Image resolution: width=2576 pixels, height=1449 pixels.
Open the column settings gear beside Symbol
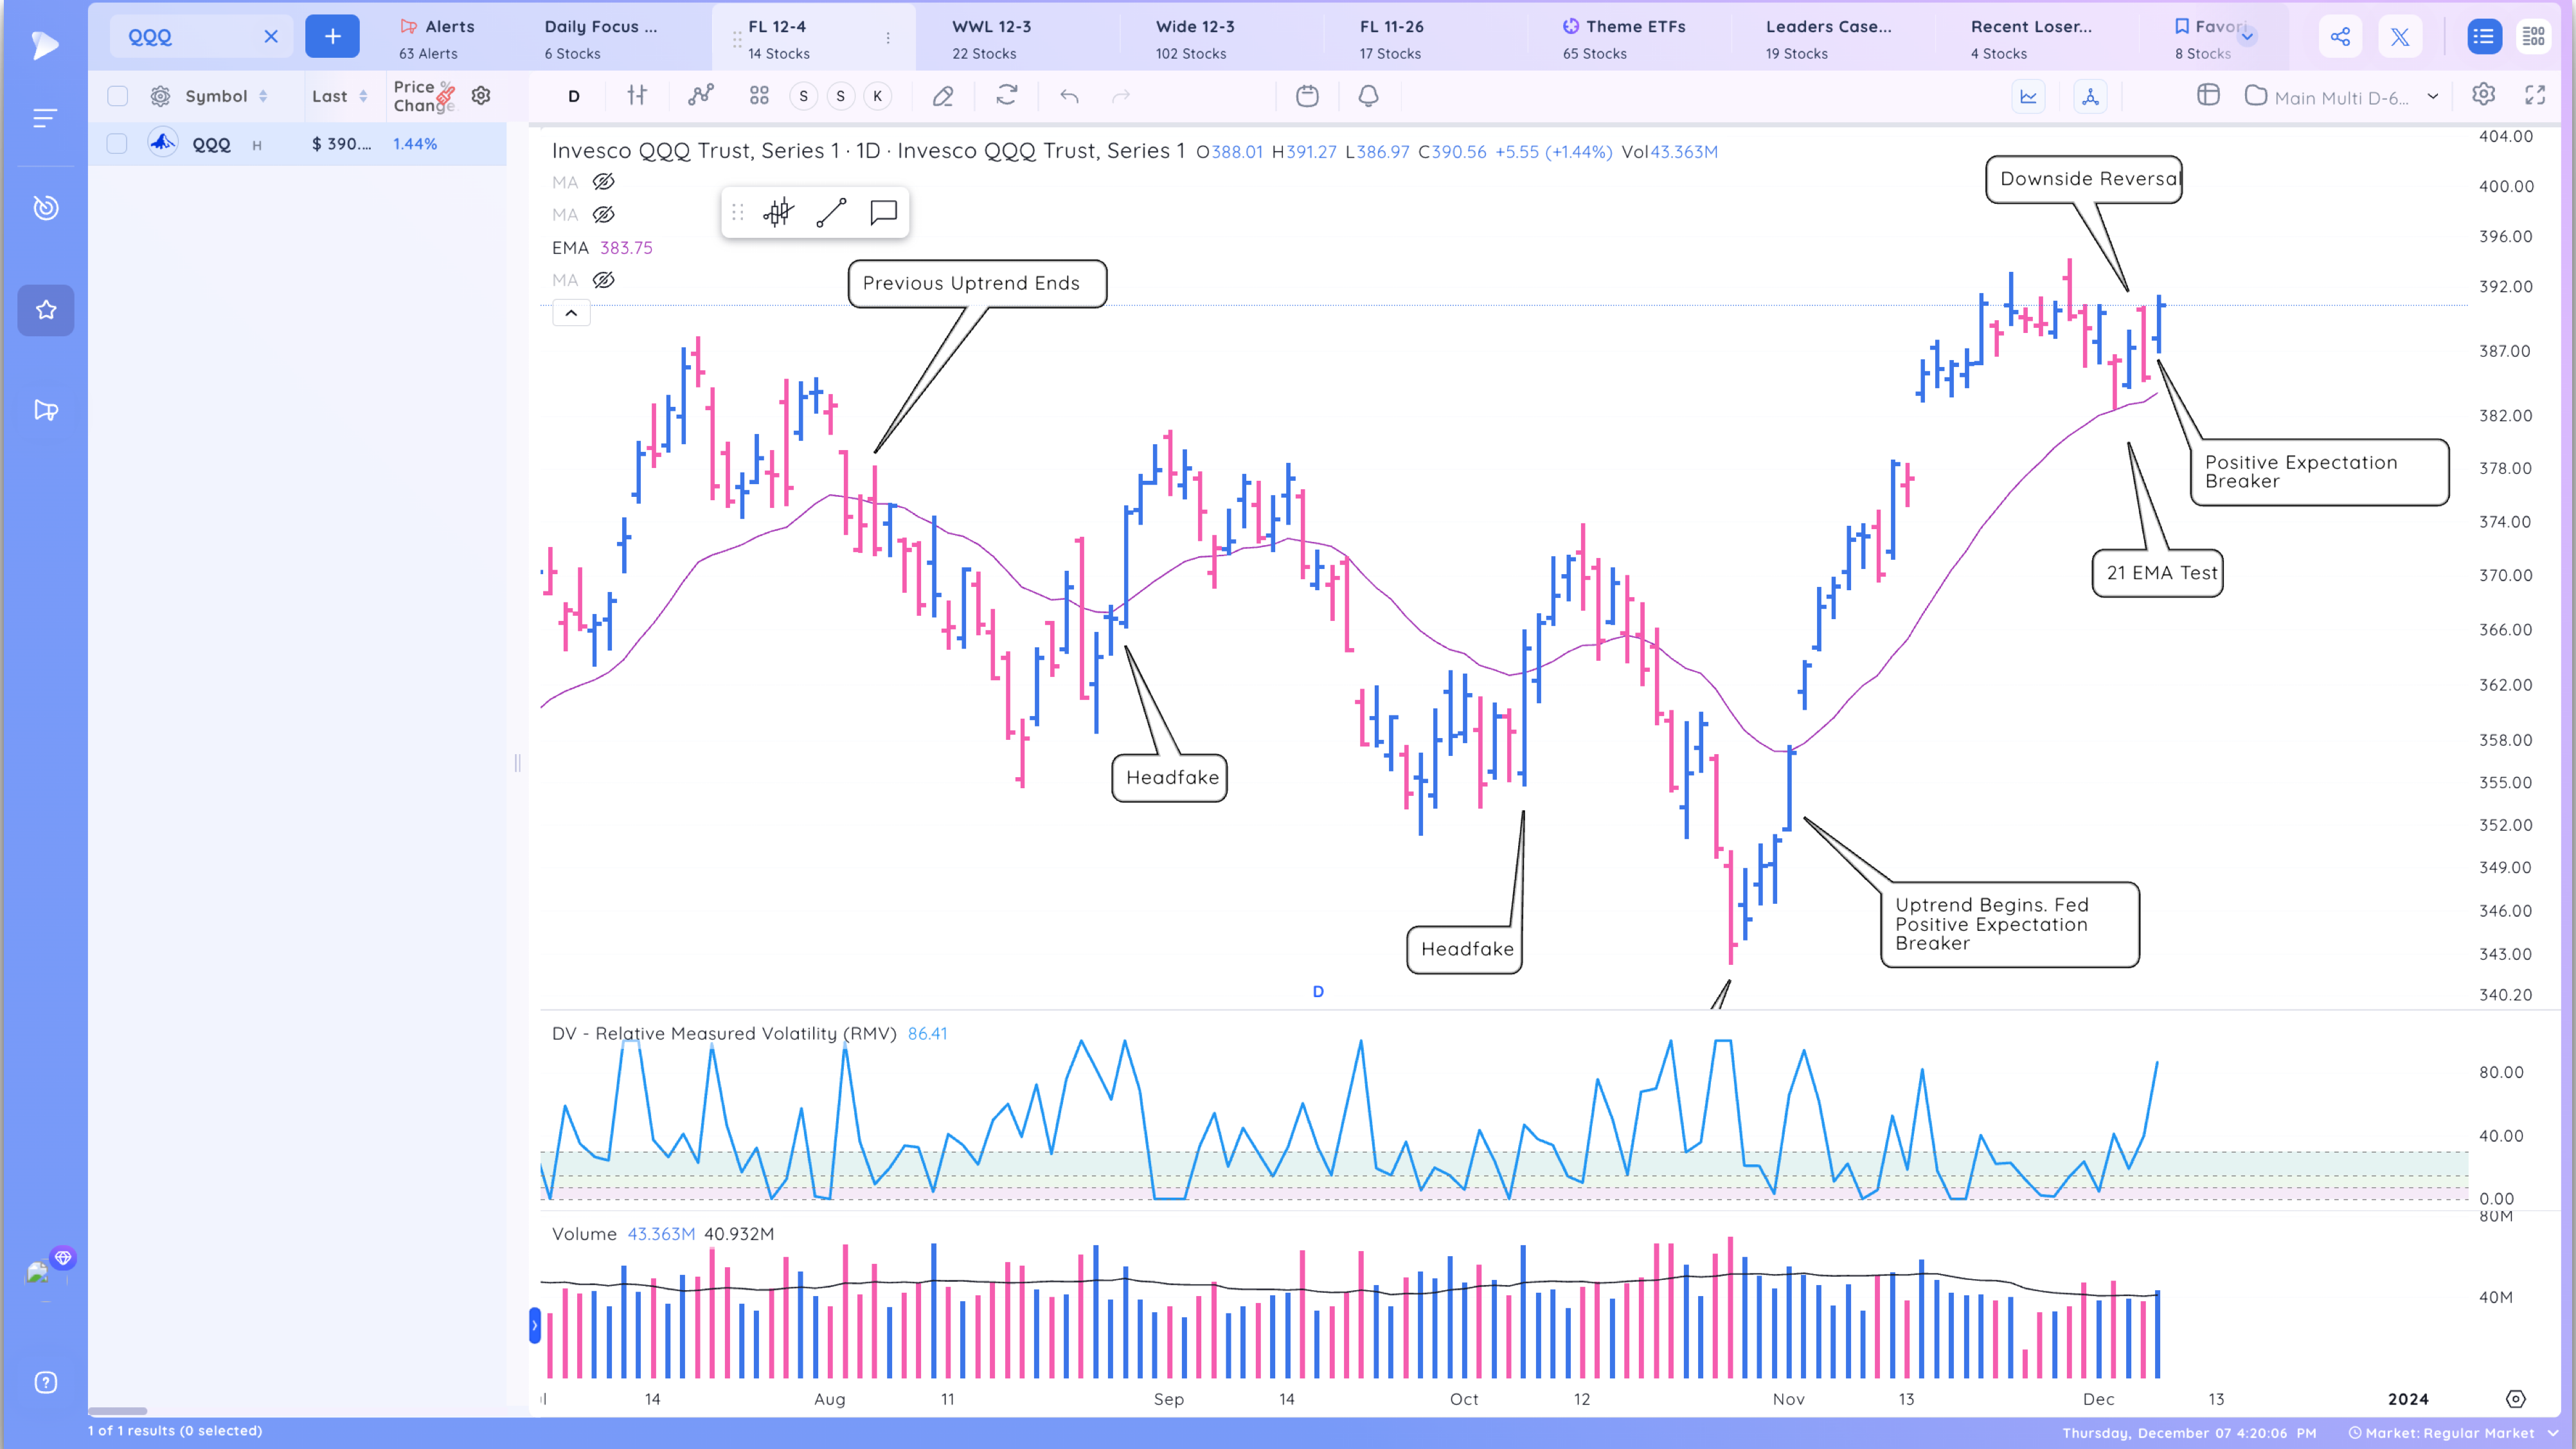(x=160, y=96)
